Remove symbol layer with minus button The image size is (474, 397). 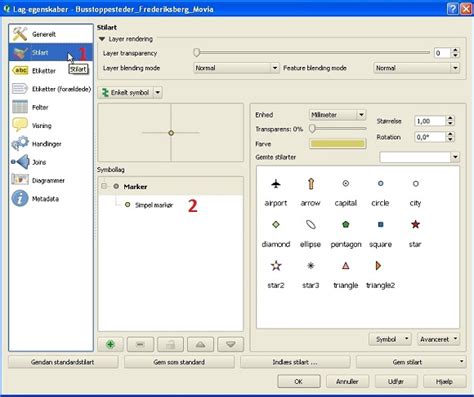(140, 344)
